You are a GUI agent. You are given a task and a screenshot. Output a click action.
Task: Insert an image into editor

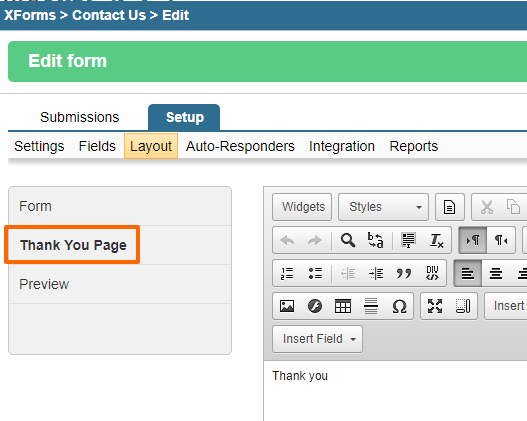coord(287,306)
